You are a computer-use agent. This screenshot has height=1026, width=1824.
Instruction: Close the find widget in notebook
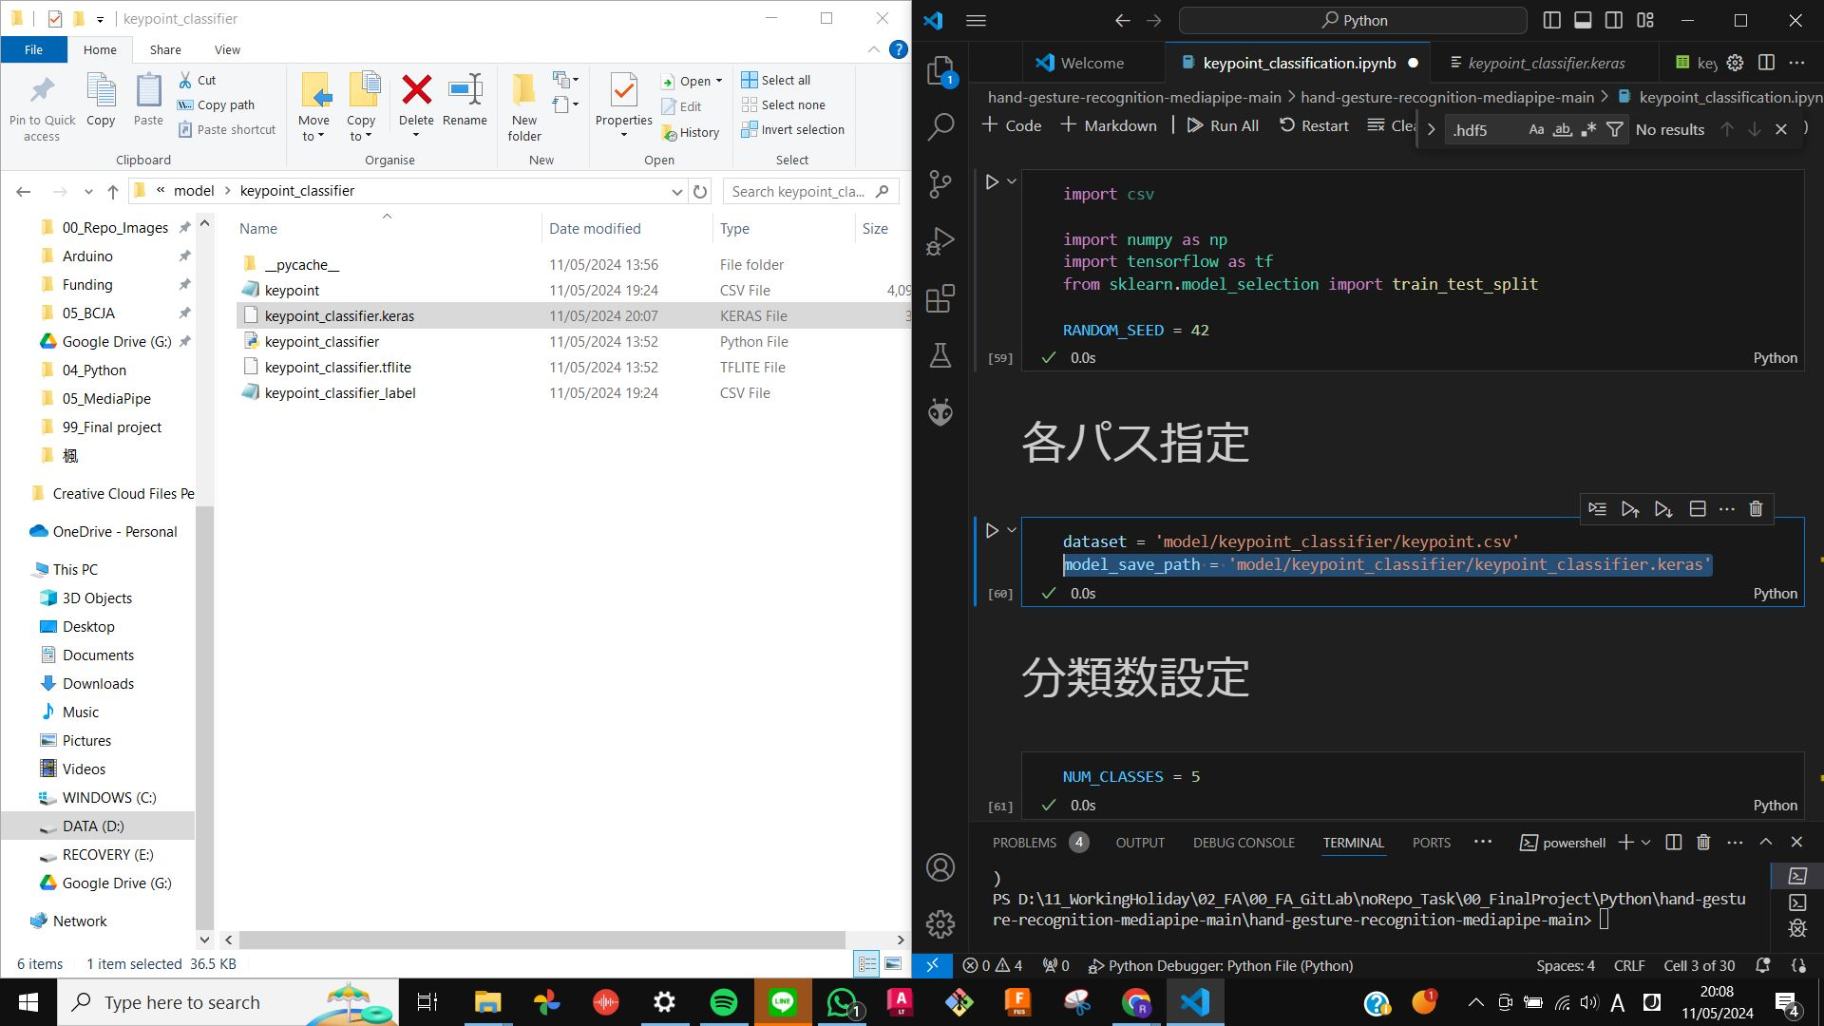click(x=1781, y=129)
